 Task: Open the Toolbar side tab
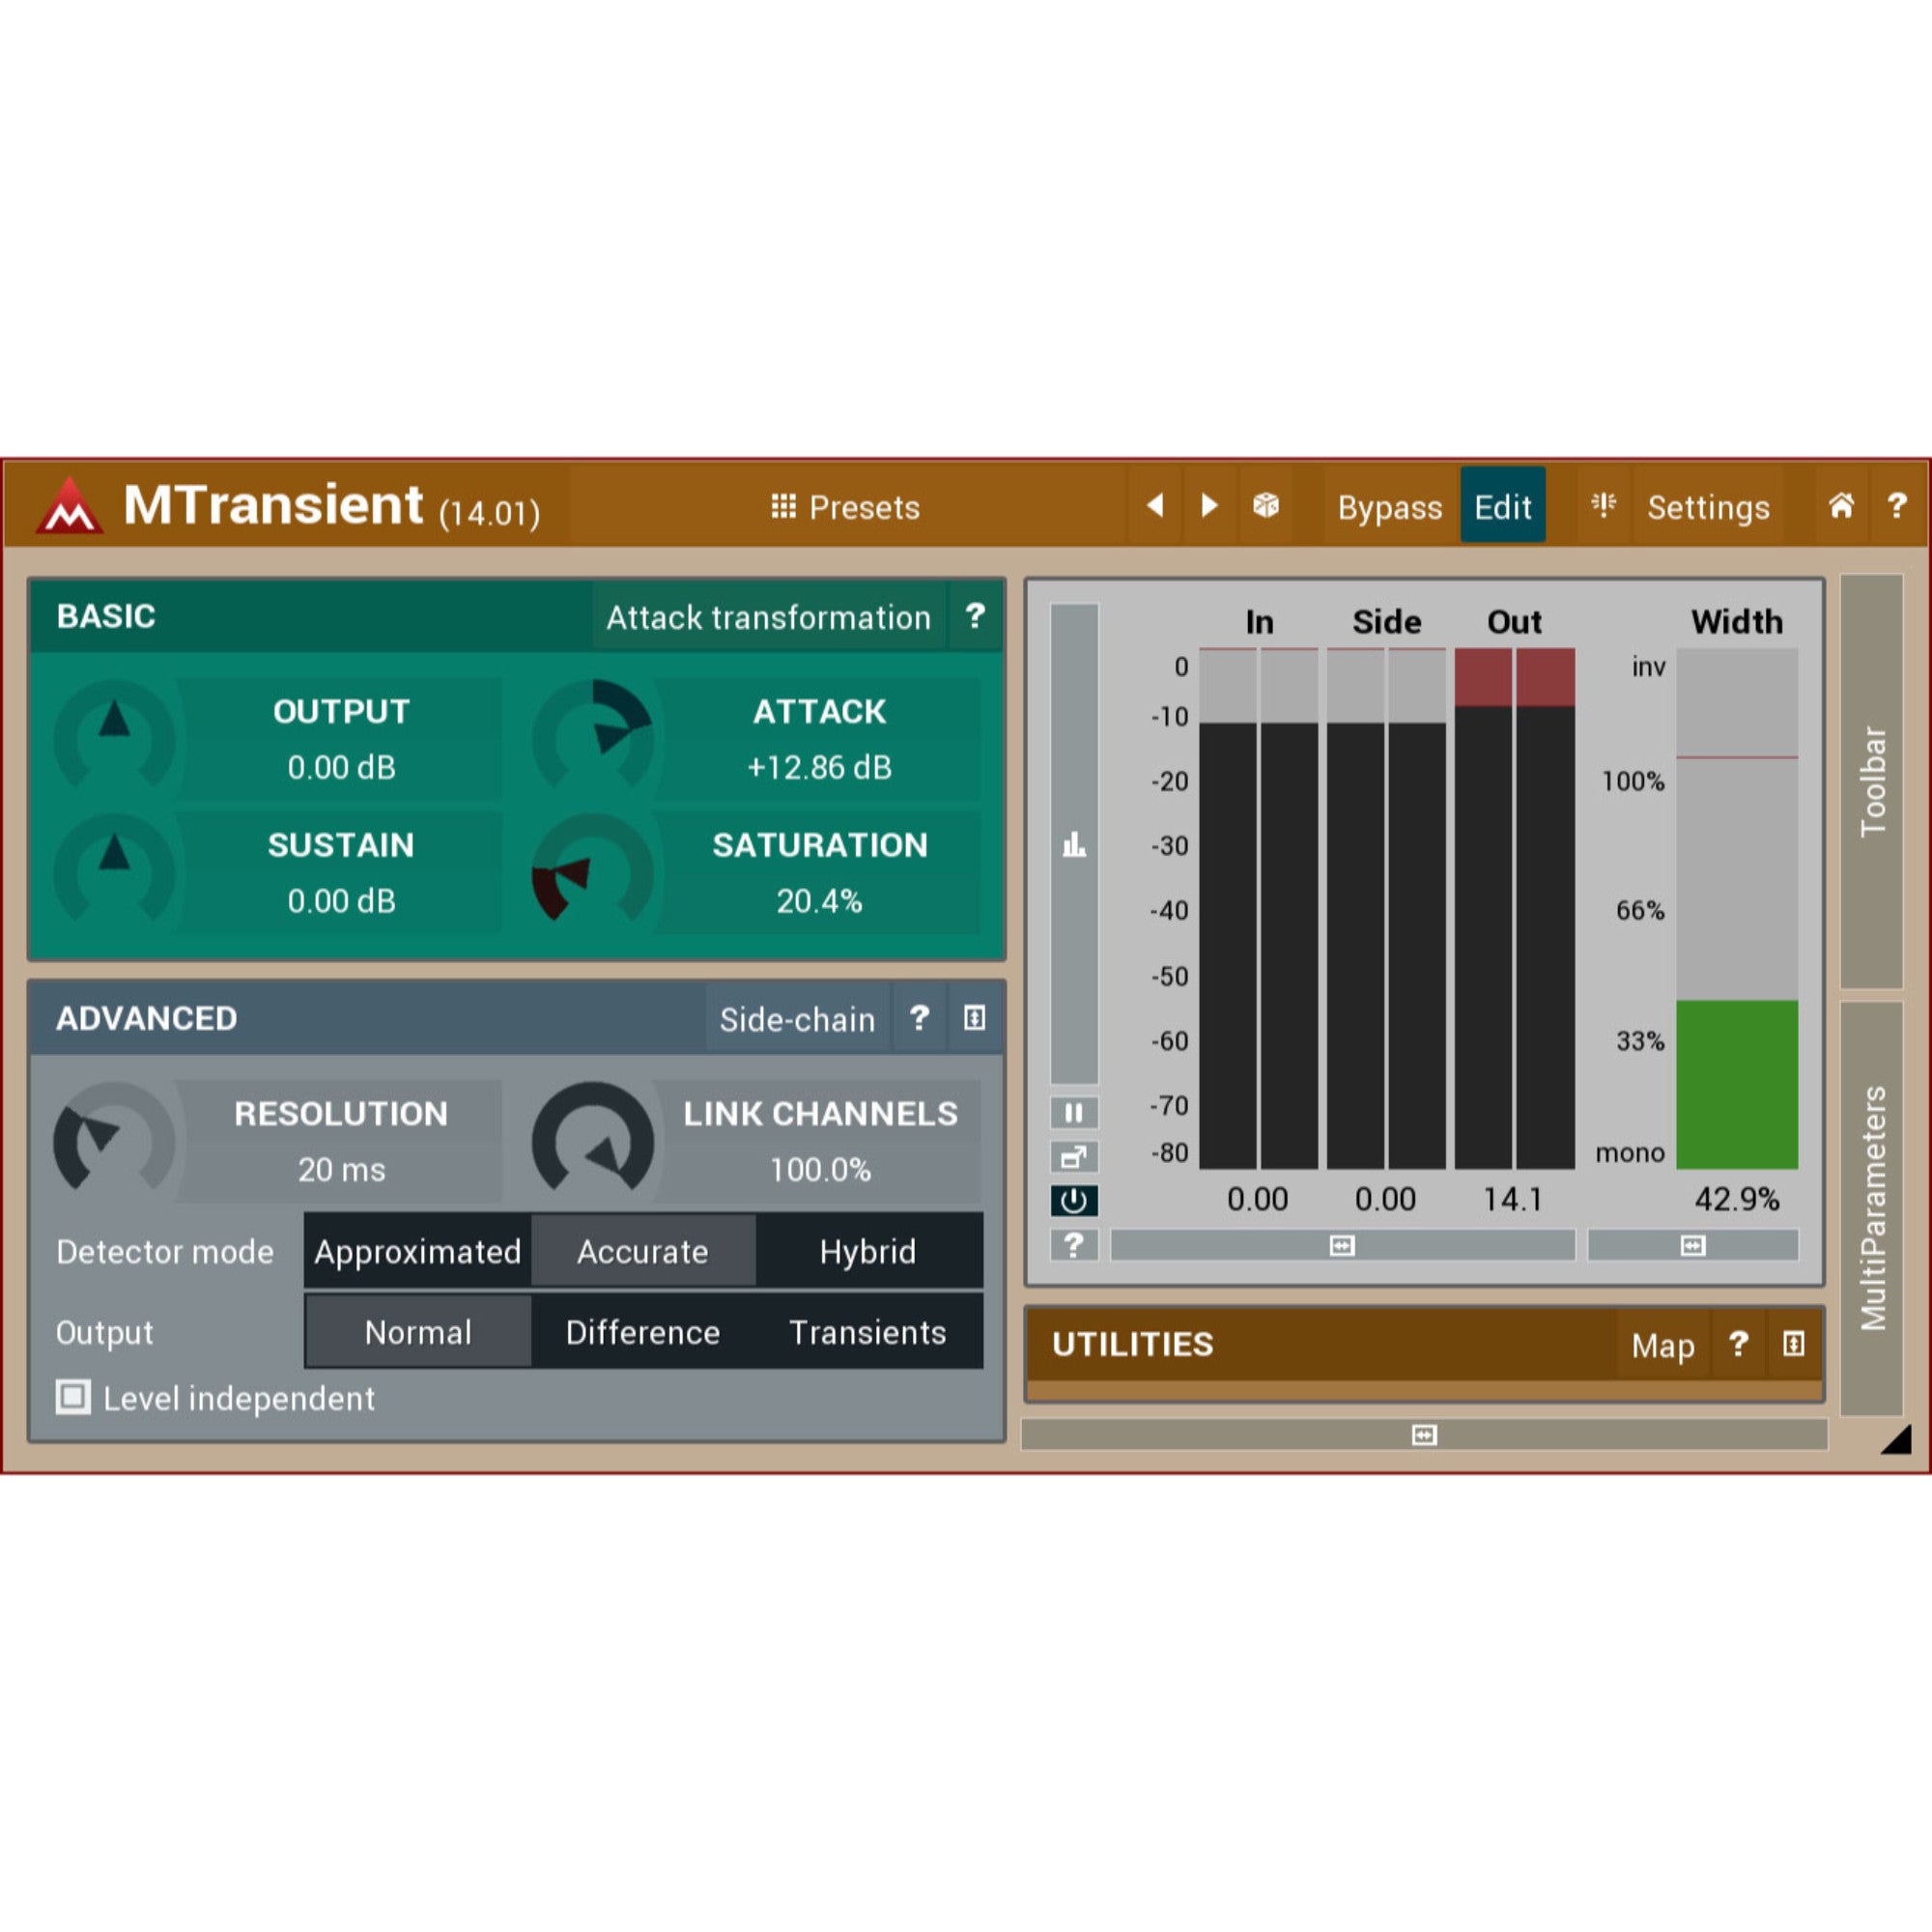pos(1872,781)
